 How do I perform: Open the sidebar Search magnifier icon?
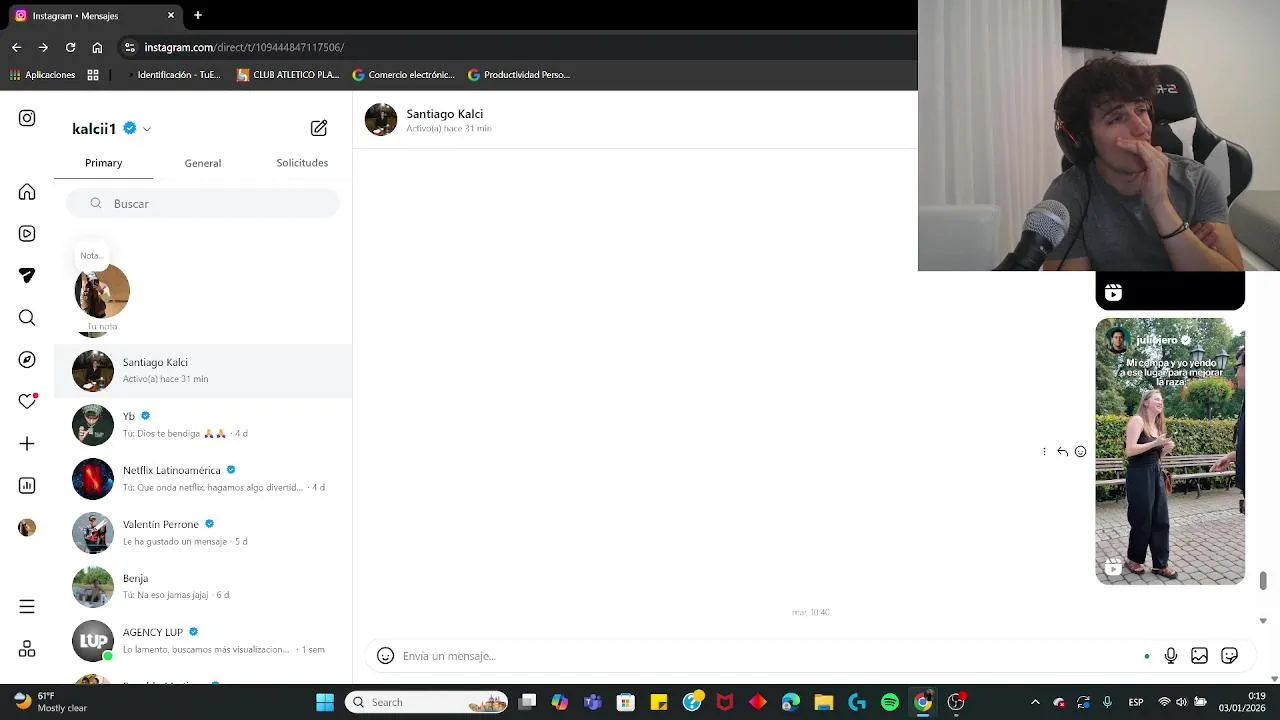(27, 318)
